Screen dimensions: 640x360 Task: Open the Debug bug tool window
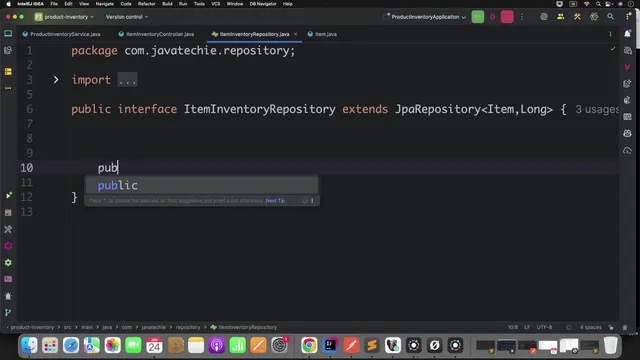coord(8,296)
